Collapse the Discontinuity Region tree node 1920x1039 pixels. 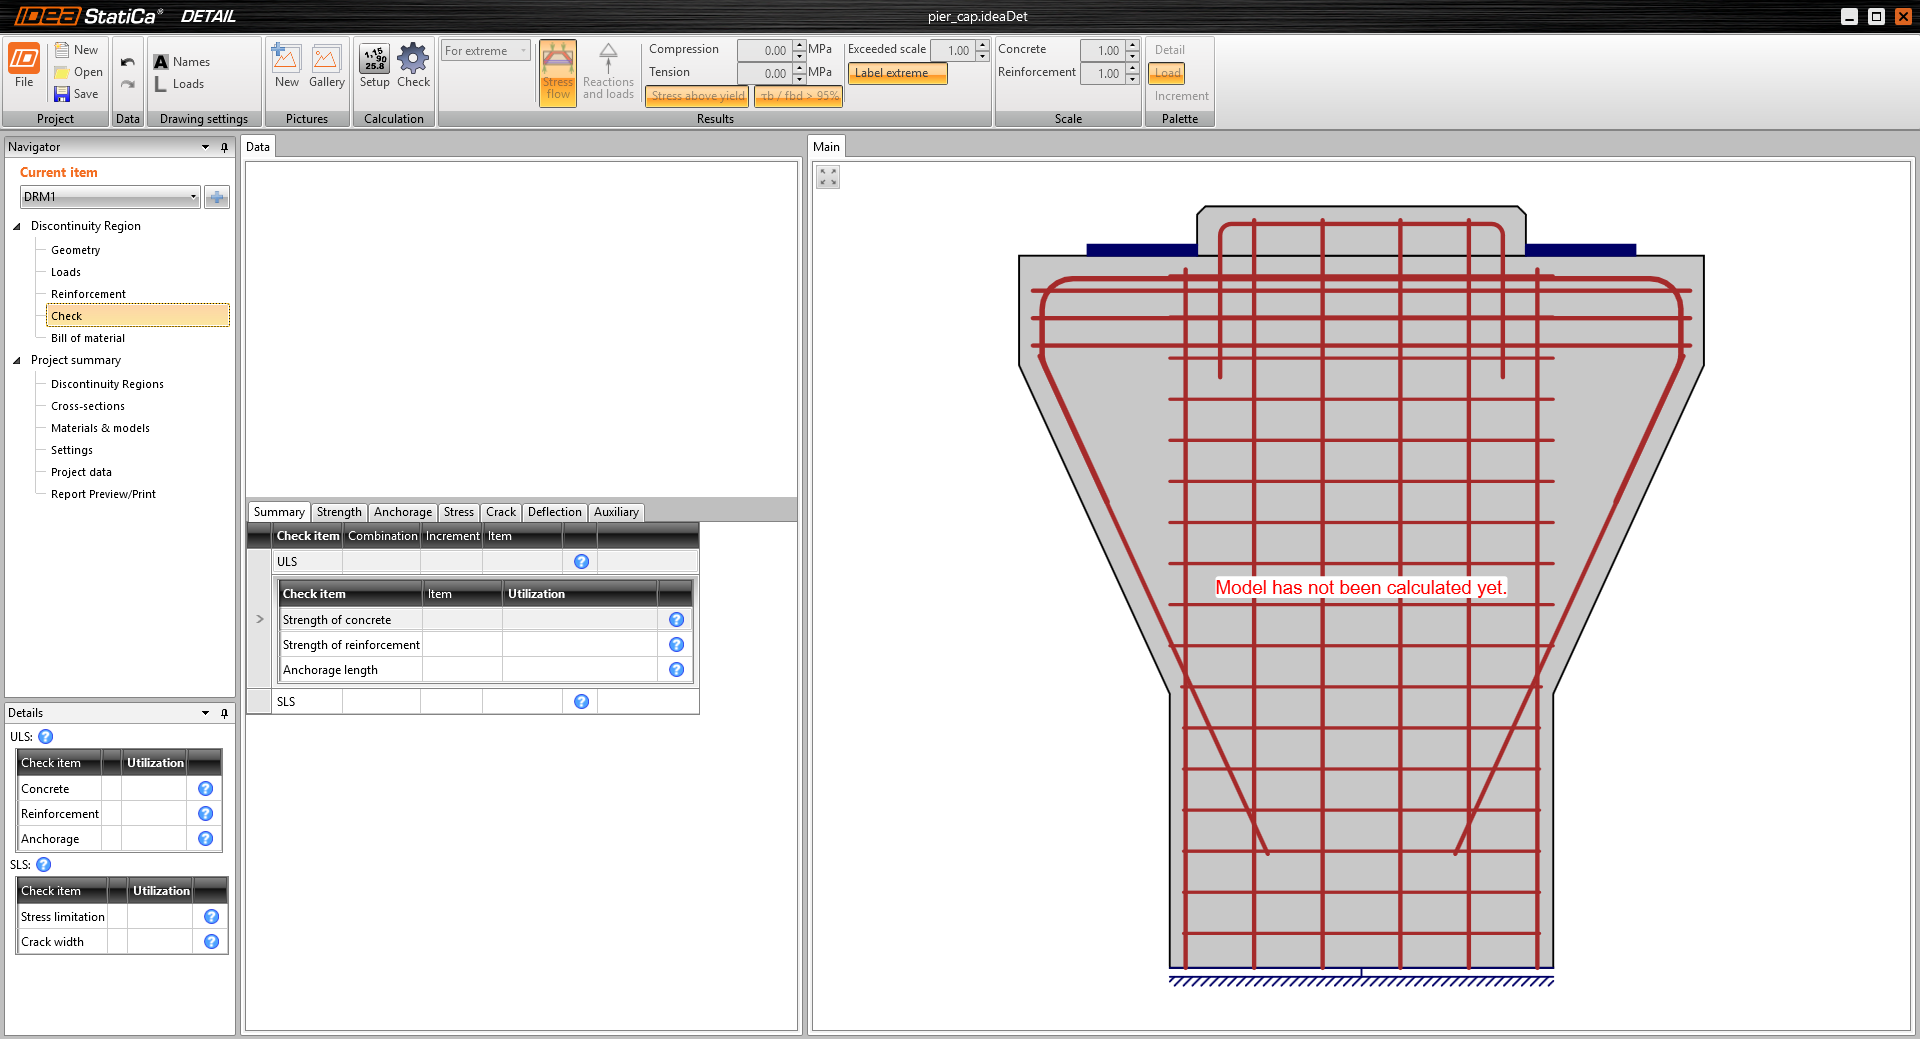pos(17,227)
